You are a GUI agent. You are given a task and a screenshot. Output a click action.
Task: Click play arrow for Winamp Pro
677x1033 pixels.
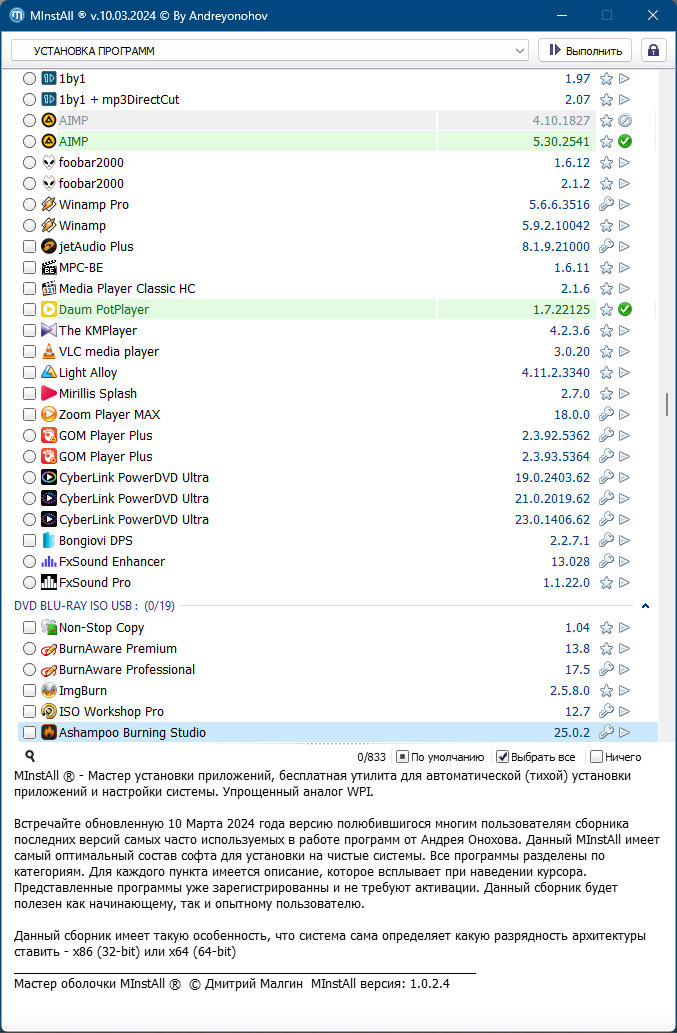point(625,205)
